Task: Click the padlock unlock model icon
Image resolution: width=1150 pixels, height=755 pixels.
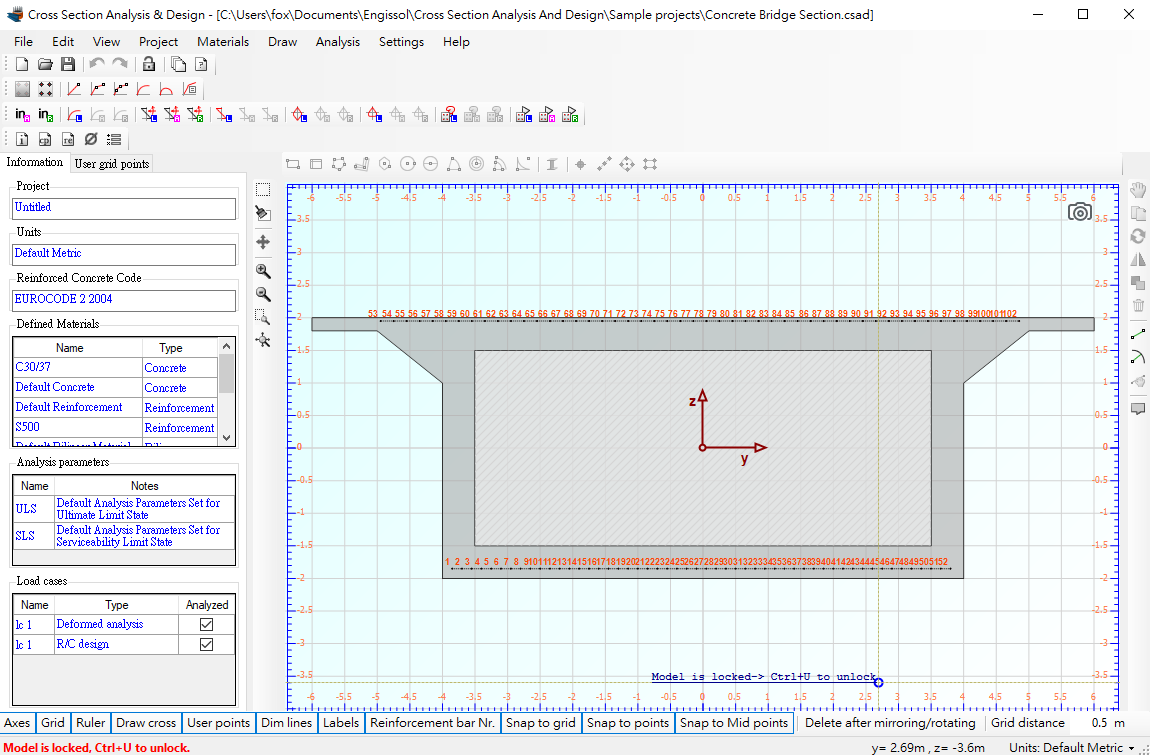Action: (149, 65)
